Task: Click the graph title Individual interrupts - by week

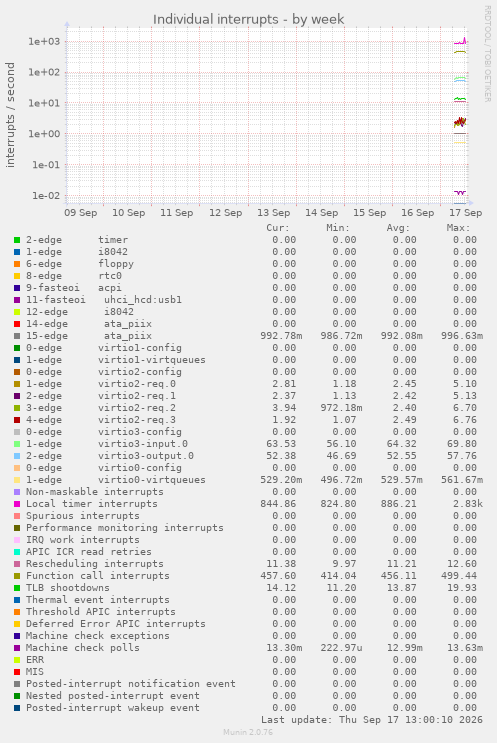Action: 248,19
